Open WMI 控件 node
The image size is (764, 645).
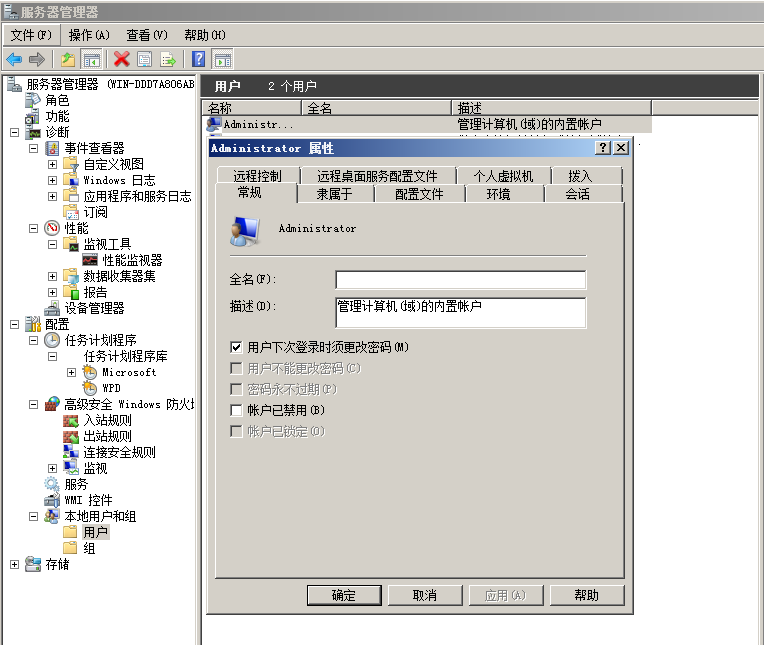(x=88, y=500)
